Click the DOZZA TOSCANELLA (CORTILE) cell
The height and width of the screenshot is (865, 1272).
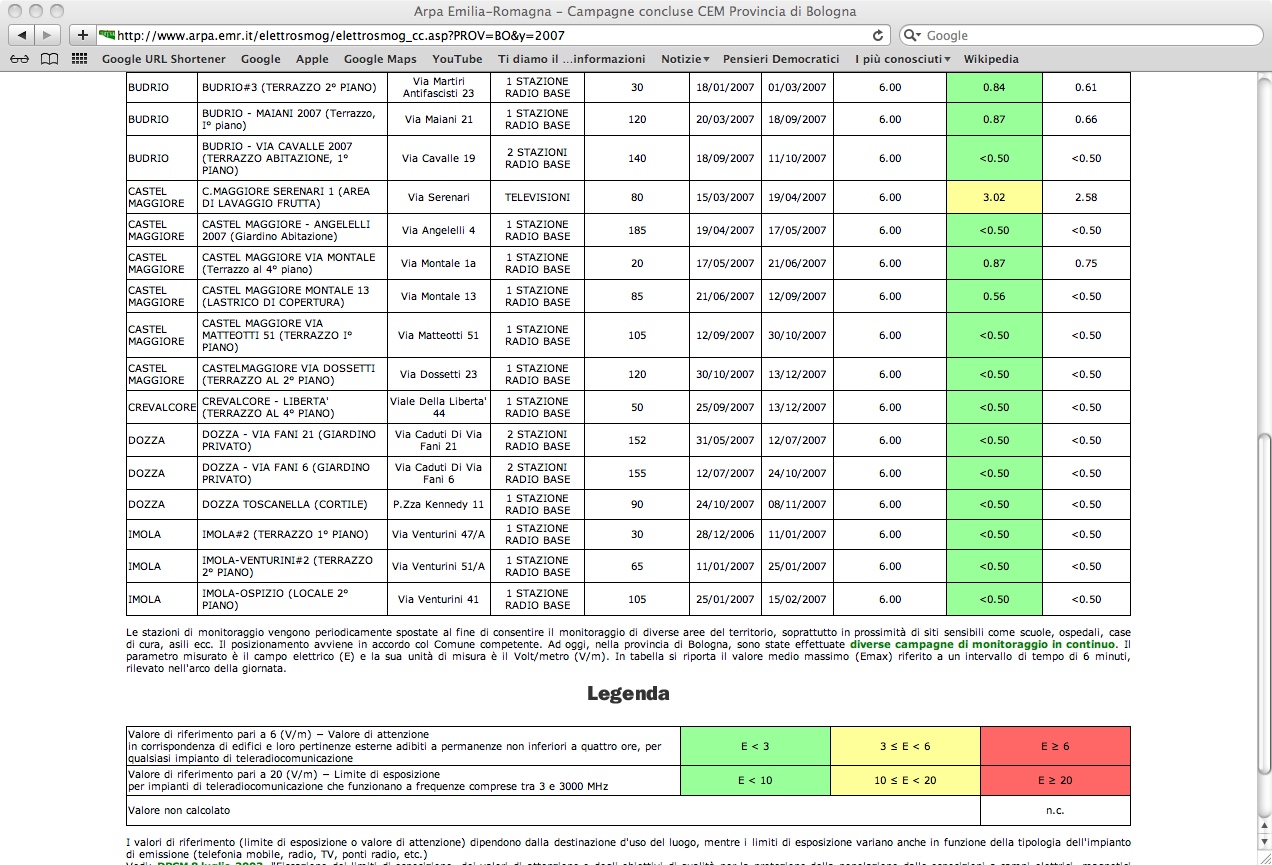click(292, 504)
